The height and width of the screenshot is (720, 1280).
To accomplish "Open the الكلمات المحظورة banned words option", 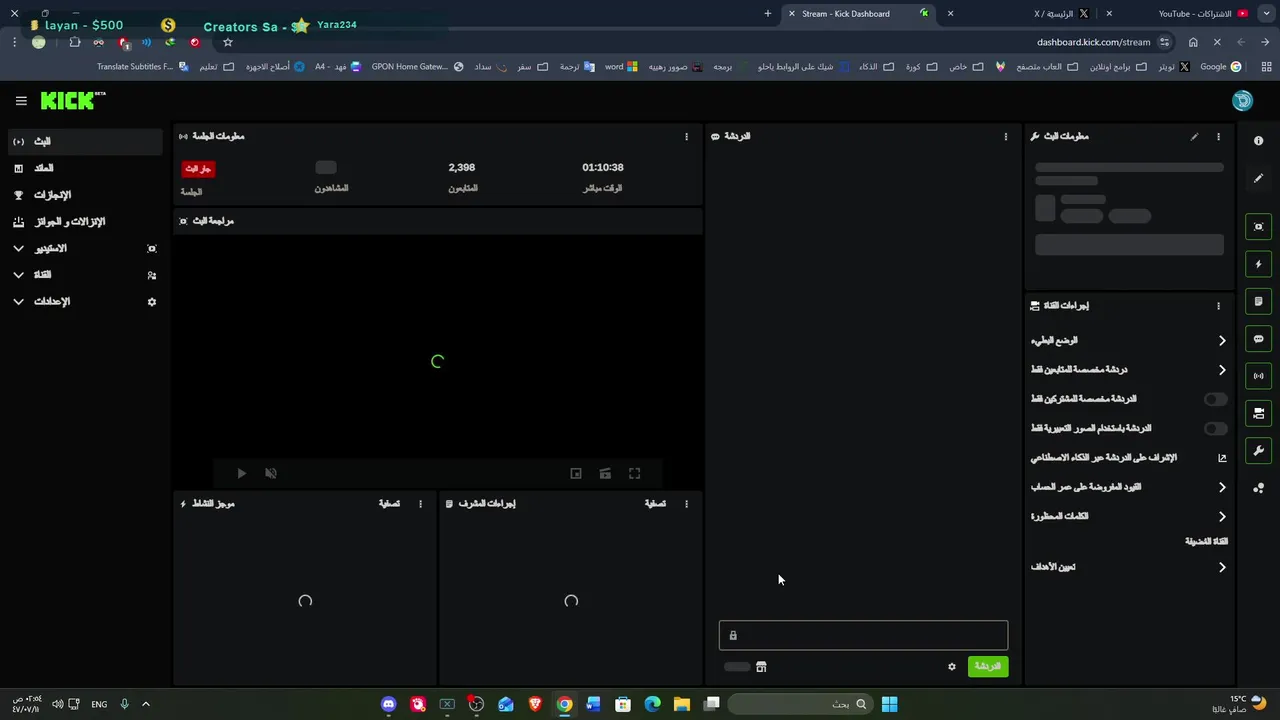I will click(1129, 517).
